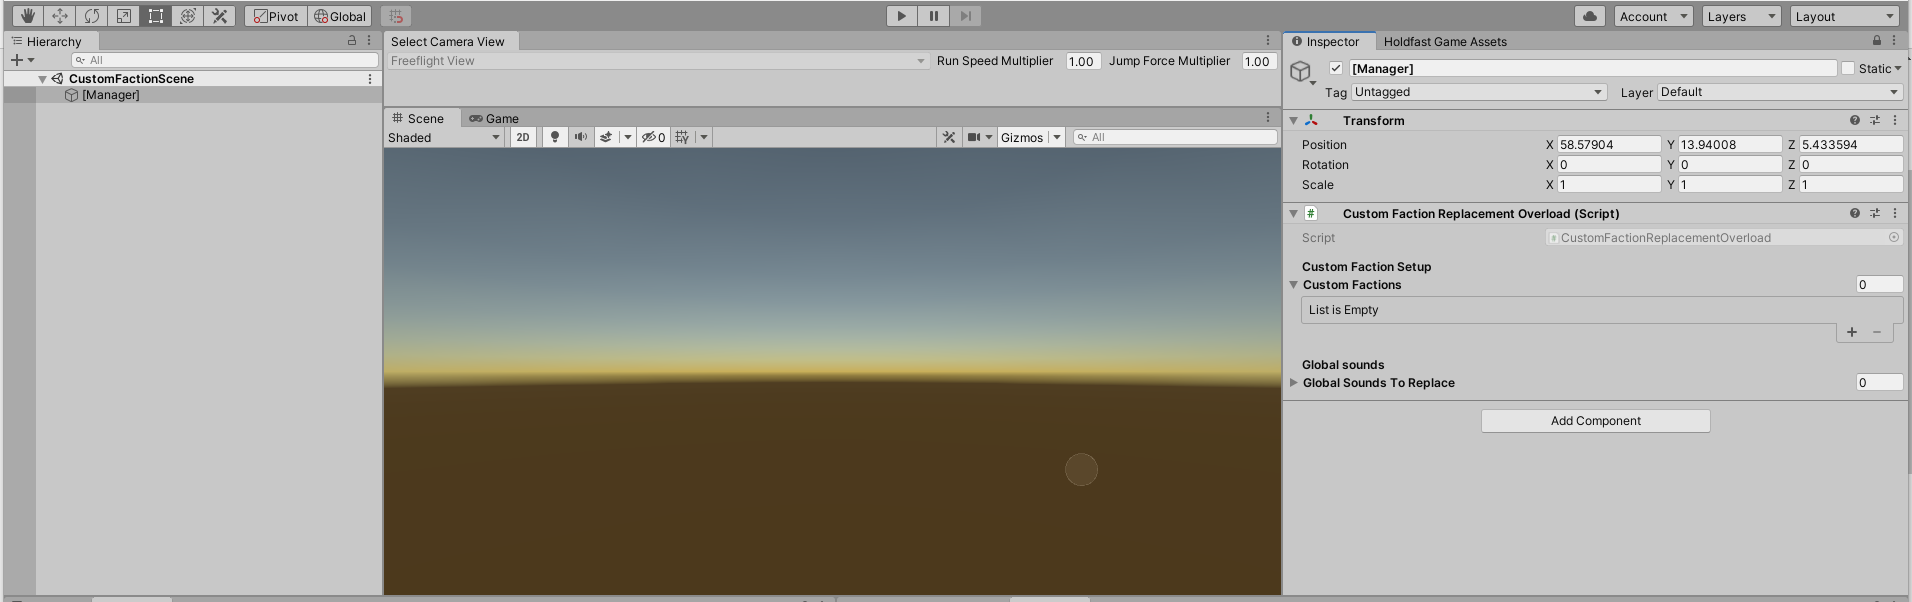Click the Play button
Image resolution: width=1912 pixels, height=602 pixels.
point(901,16)
